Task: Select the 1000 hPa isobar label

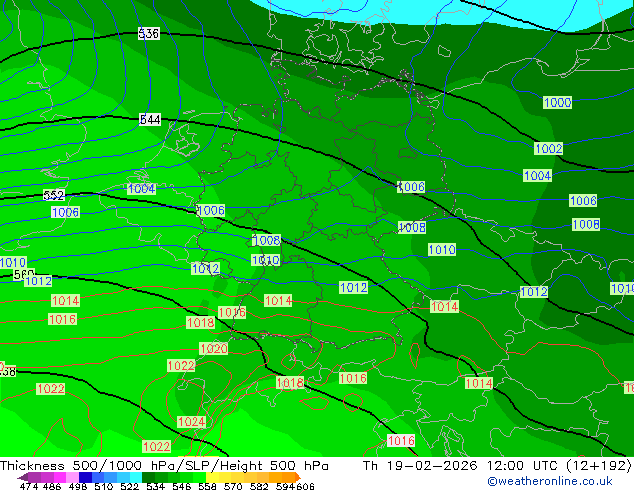Action: click(557, 102)
